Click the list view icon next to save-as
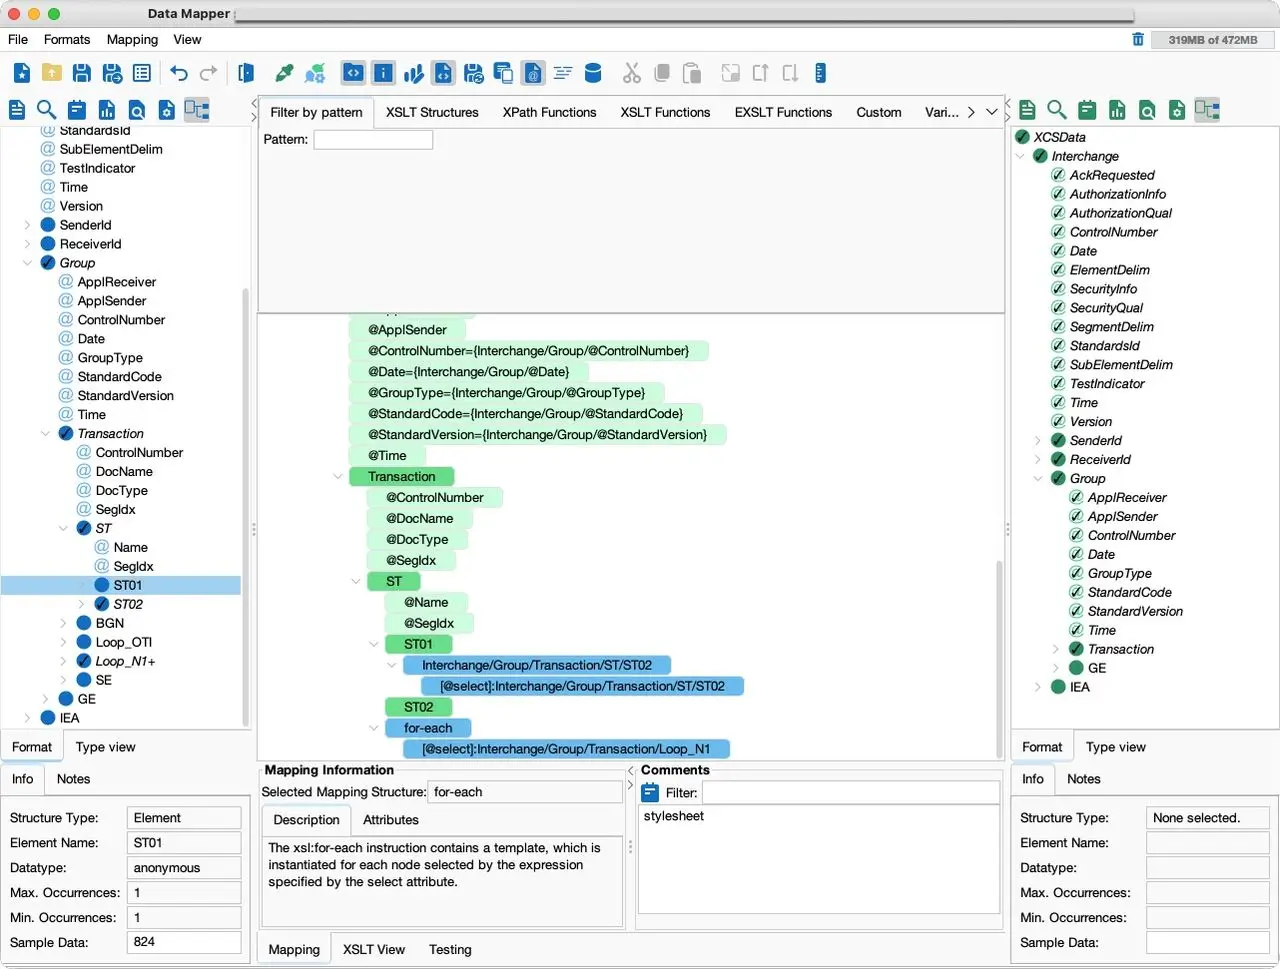Viewport: 1280px width, 969px height. pyautogui.click(x=142, y=73)
